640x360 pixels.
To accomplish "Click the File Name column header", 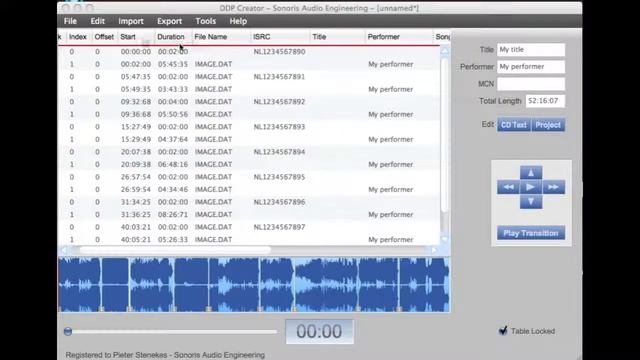I will [221, 37].
